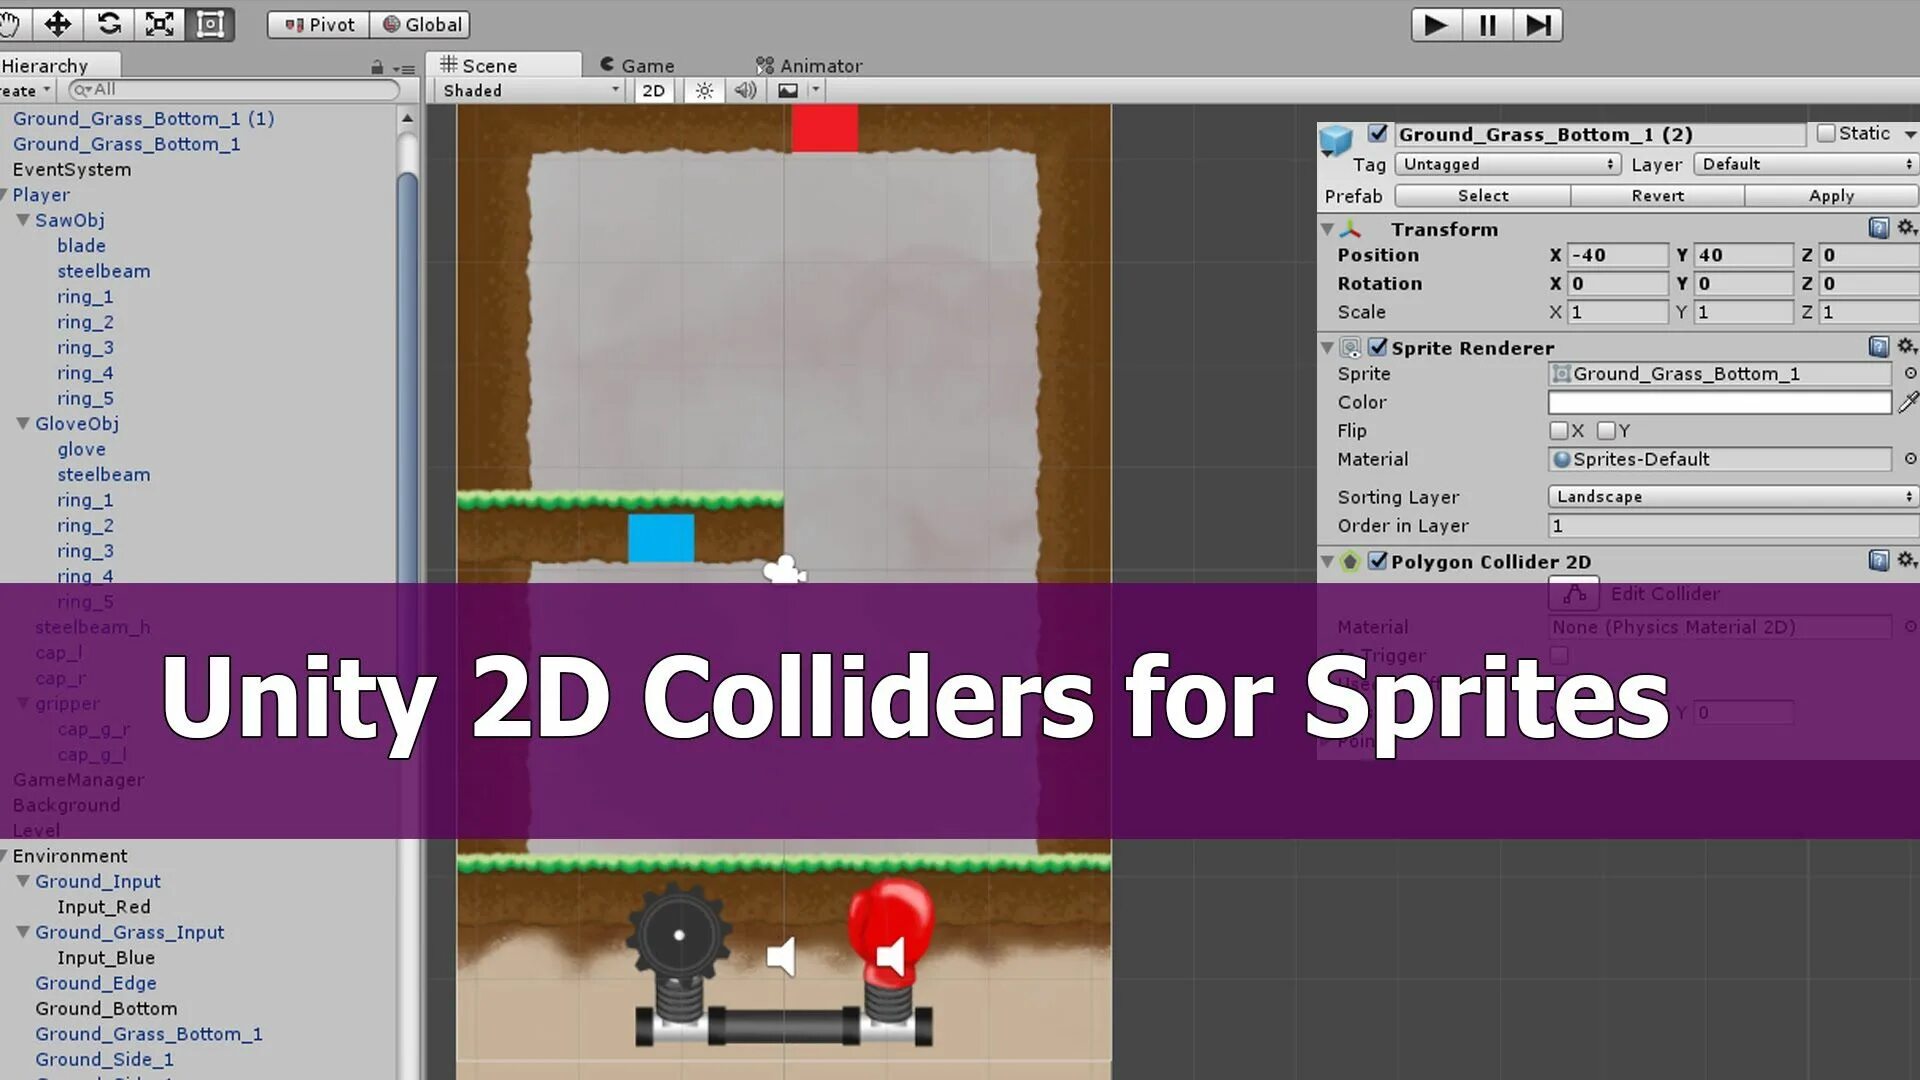This screenshot has height=1080, width=1920.
Task: Select the blade object in Hierarchy
Action: point(81,245)
